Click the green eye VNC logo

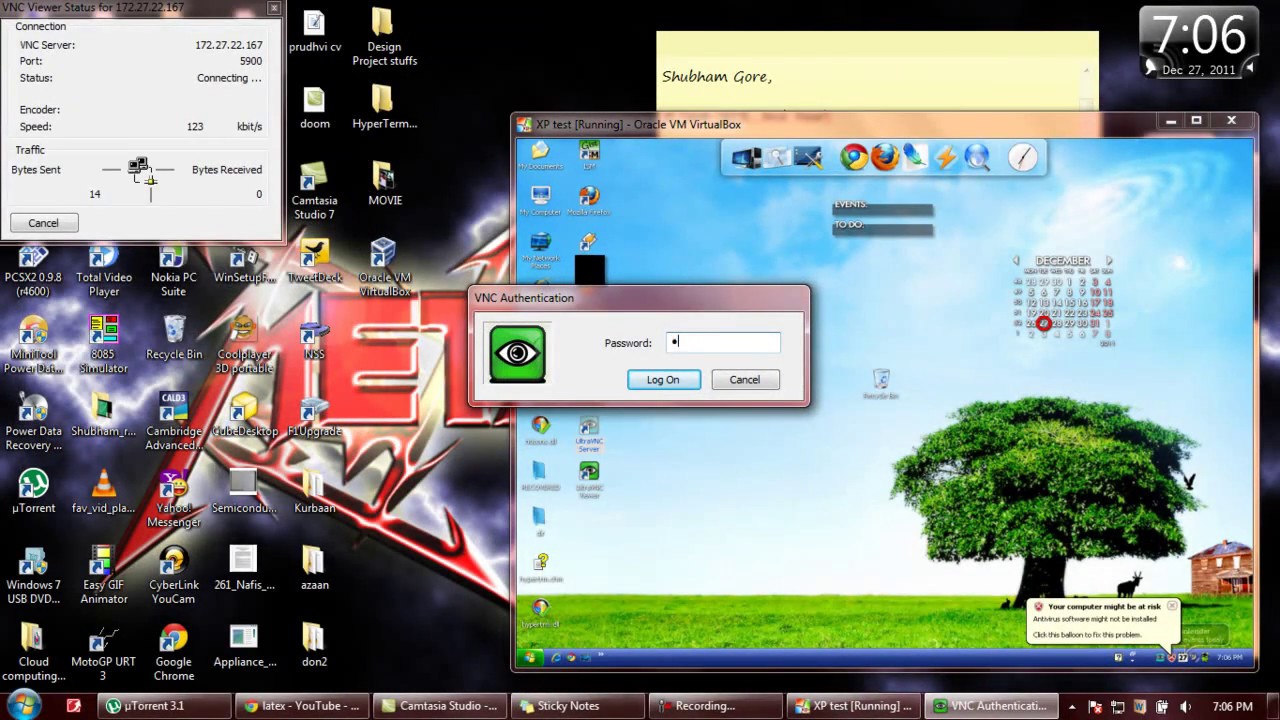517,353
